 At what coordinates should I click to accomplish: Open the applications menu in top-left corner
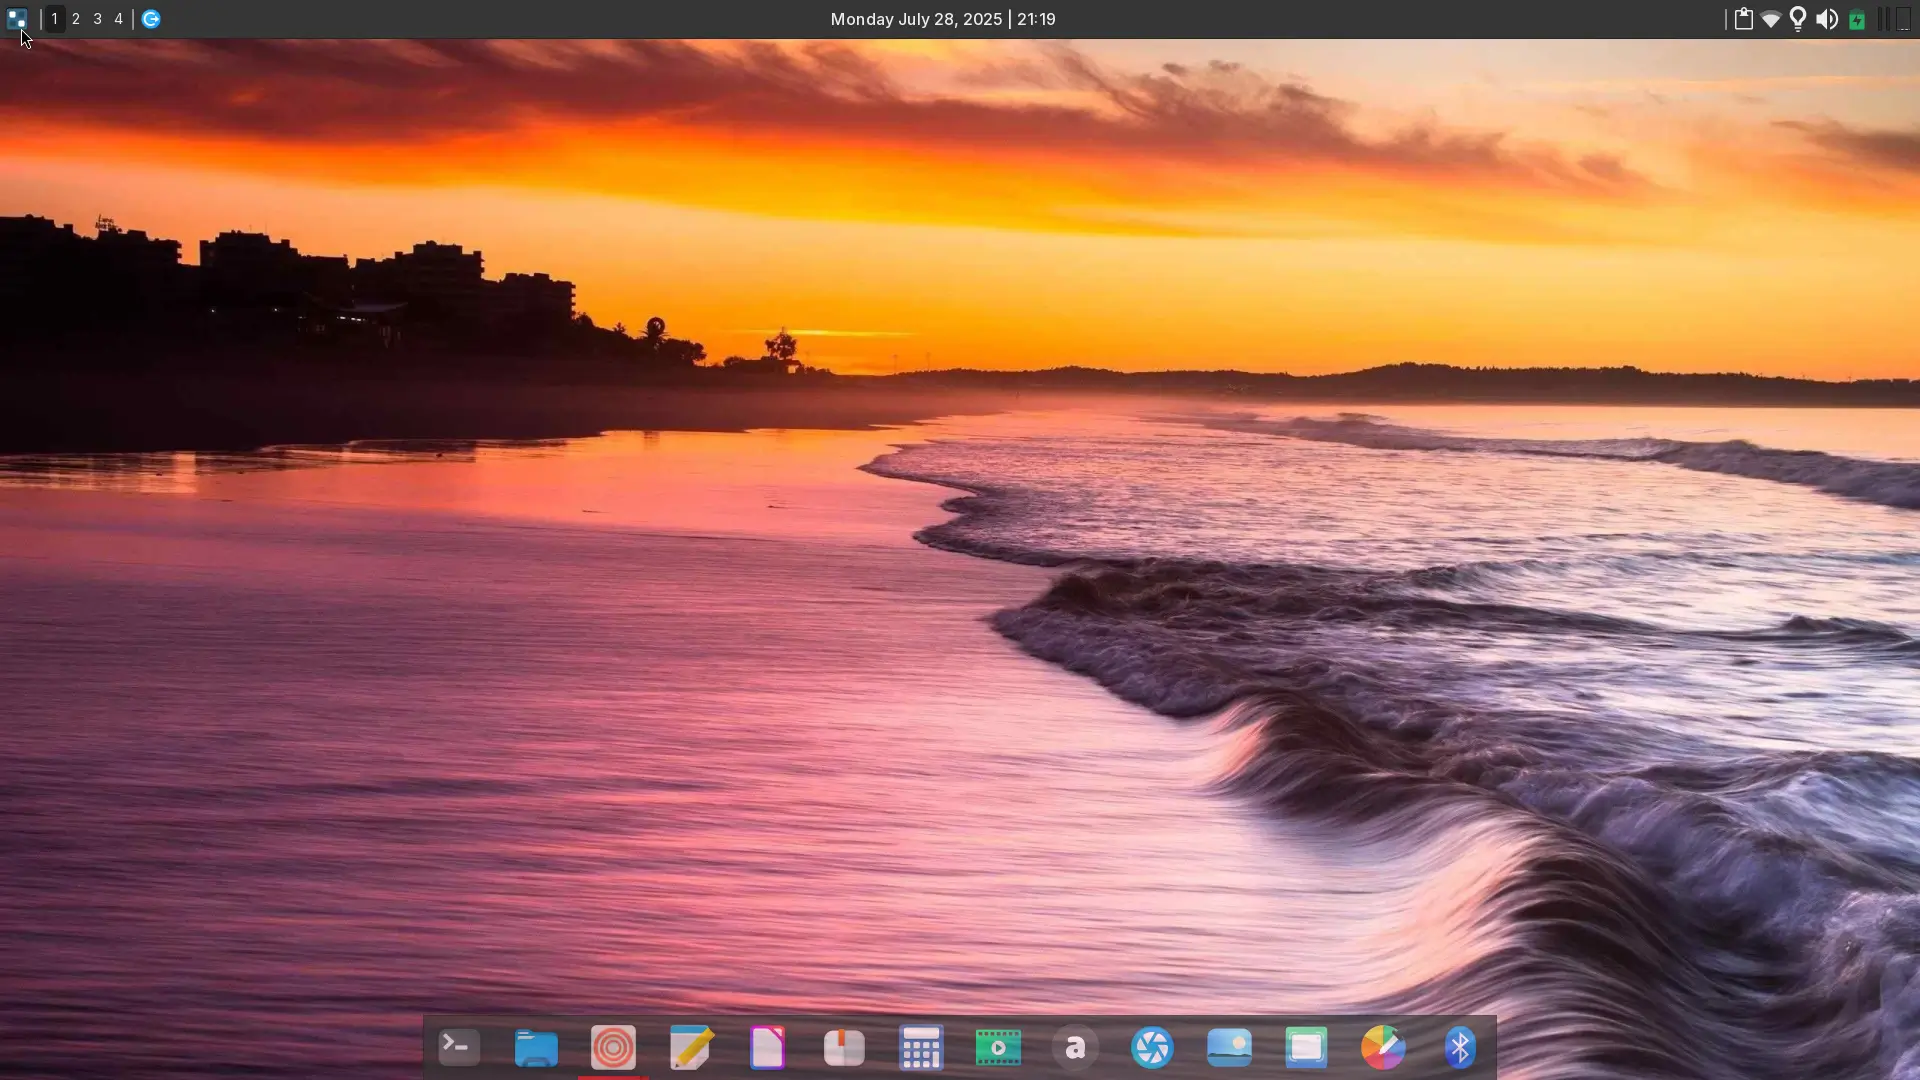(16, 19)
